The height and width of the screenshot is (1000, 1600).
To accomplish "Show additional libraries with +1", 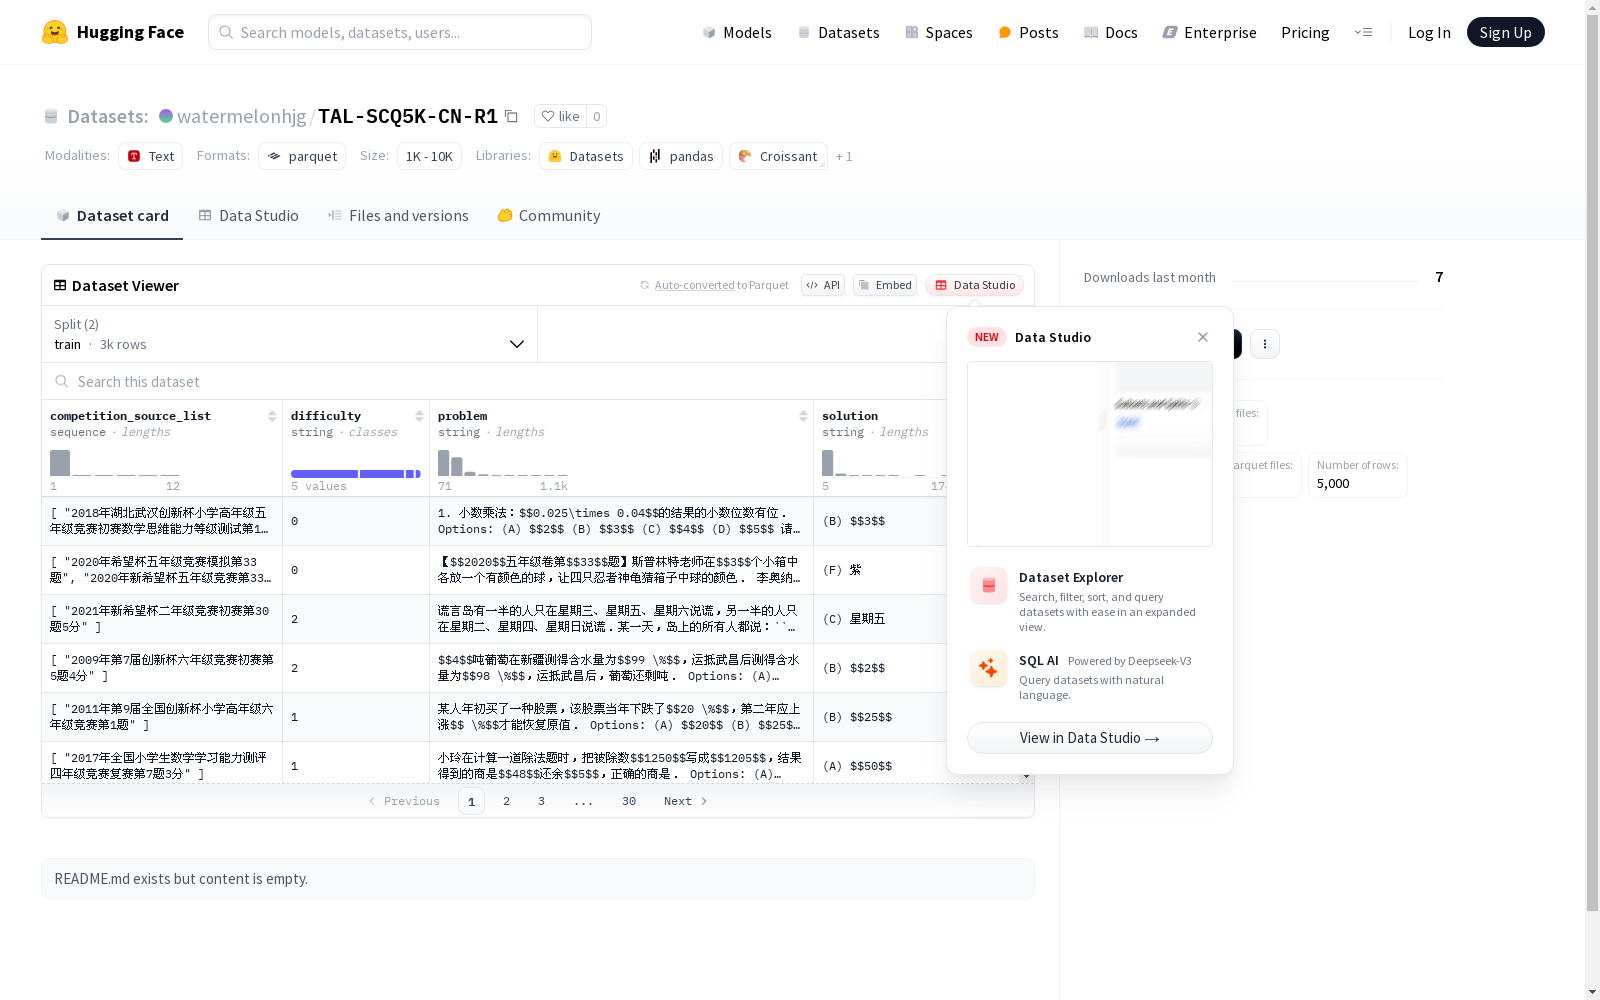I will (844, 156).
